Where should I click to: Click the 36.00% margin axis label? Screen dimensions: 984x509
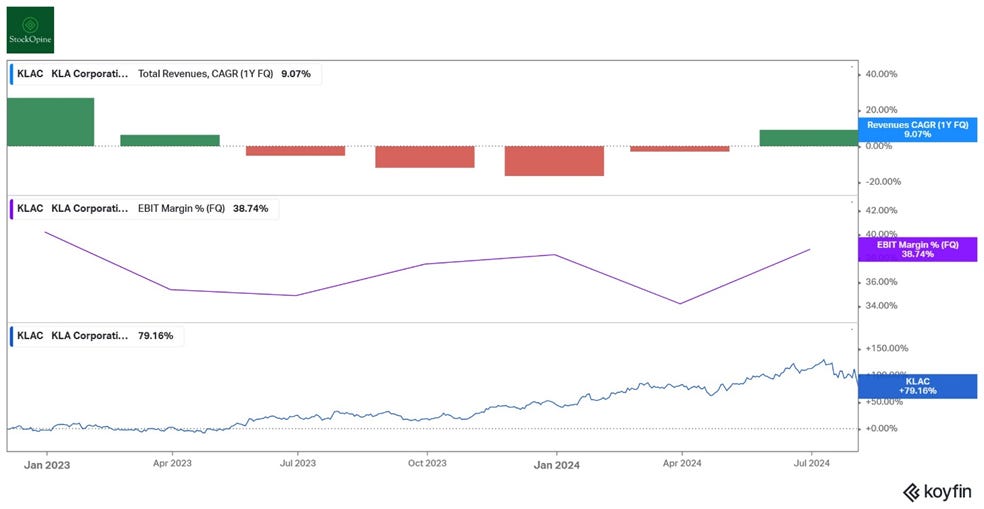point(881,282)
